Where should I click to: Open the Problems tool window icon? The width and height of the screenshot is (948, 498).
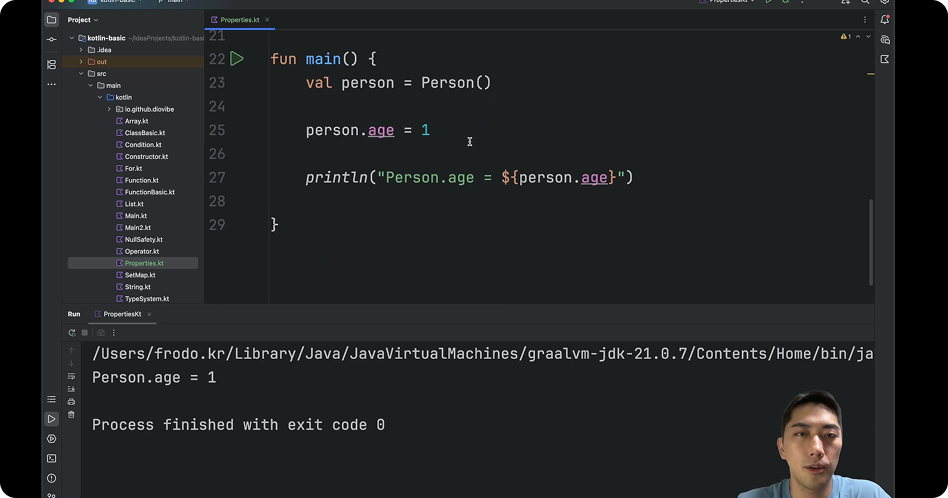52,478
